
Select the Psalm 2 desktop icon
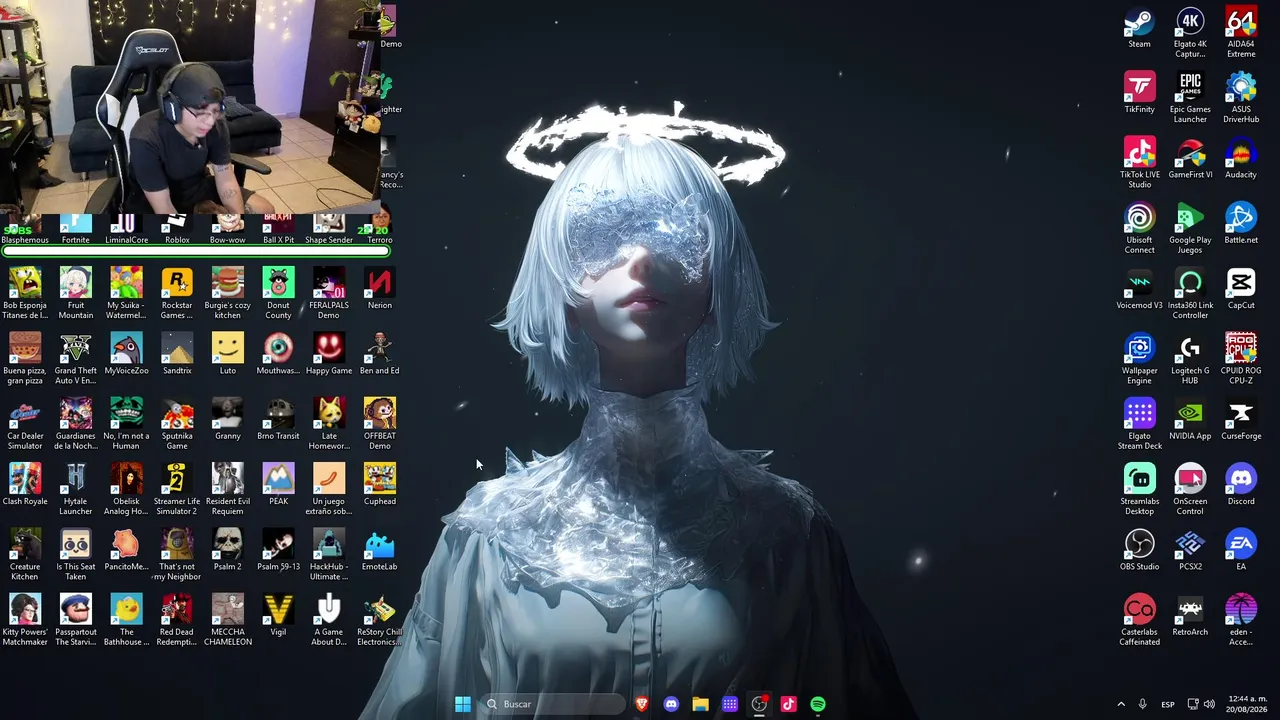pos(228,549)
